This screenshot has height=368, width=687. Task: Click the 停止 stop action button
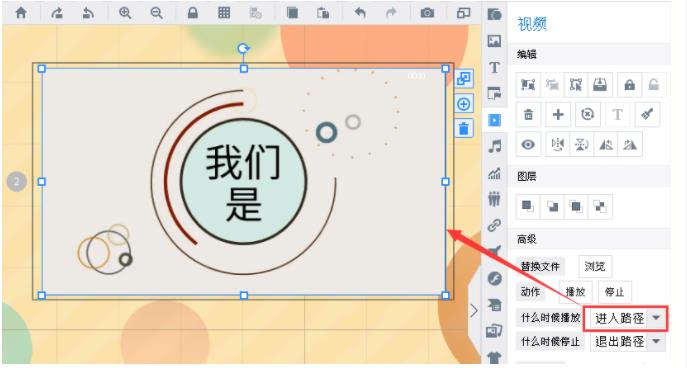point(614,291)
